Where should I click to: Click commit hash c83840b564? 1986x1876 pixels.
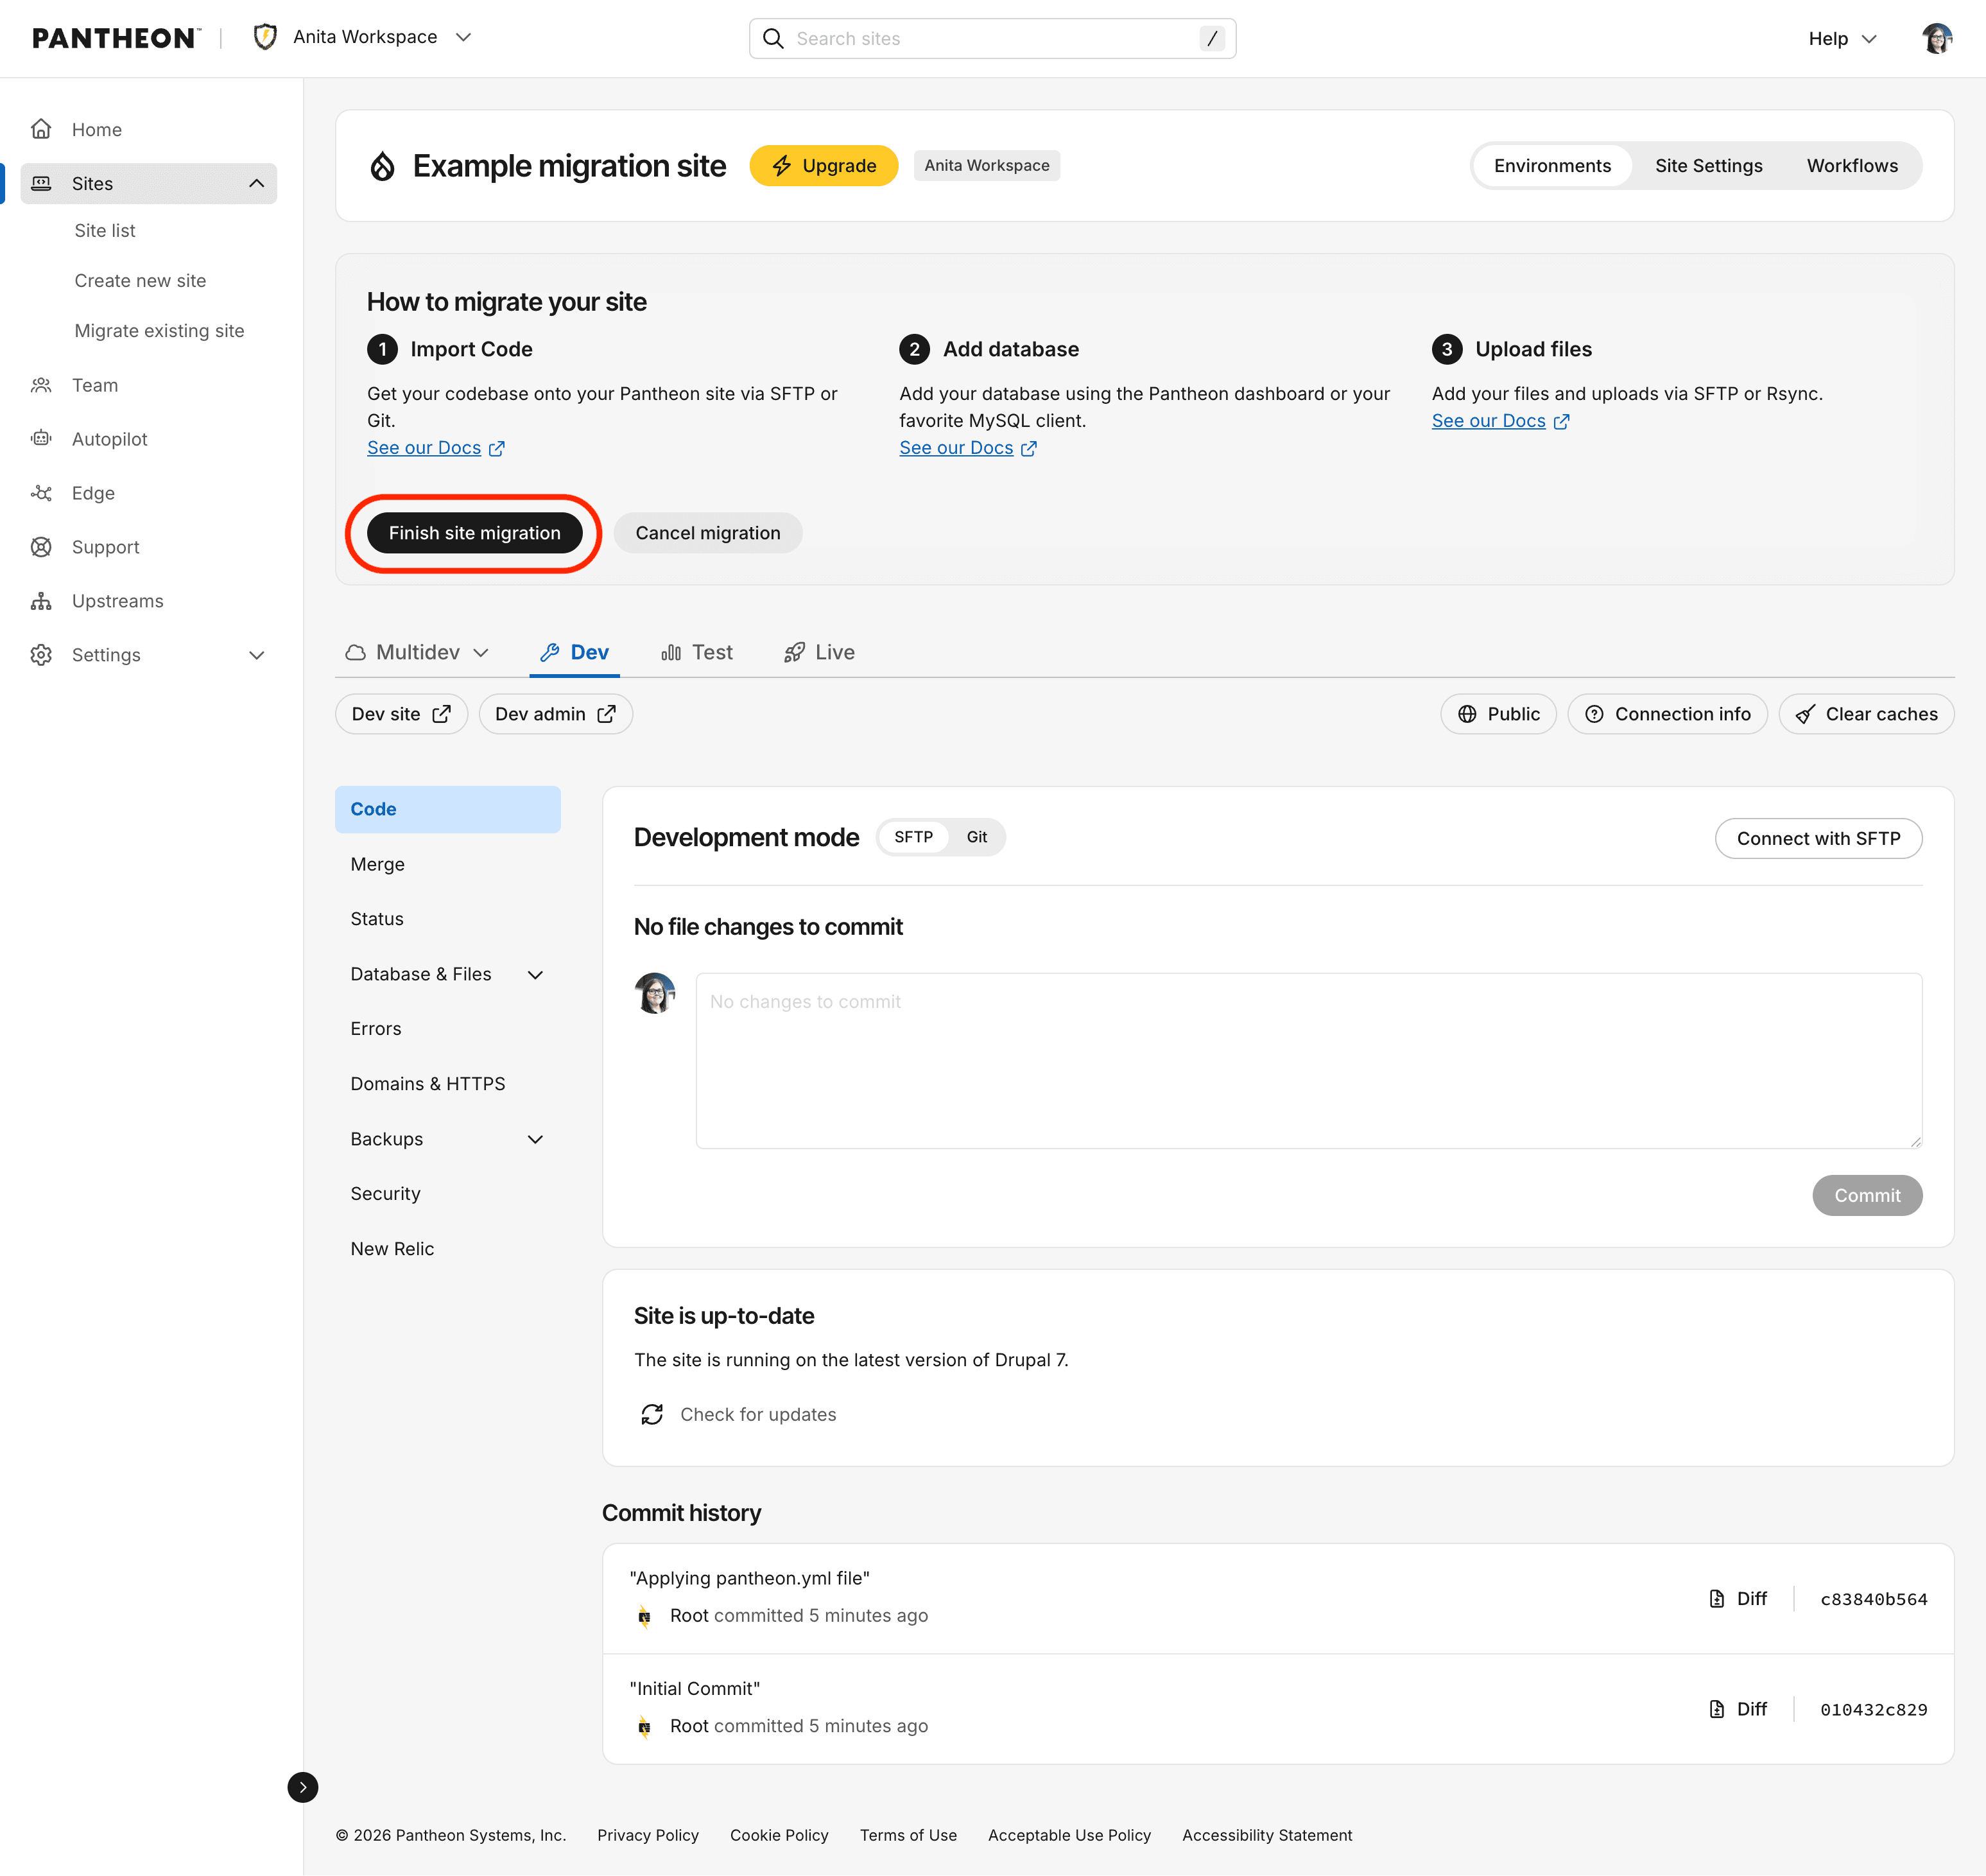pyautogui.click(x=1873, y=1599)
